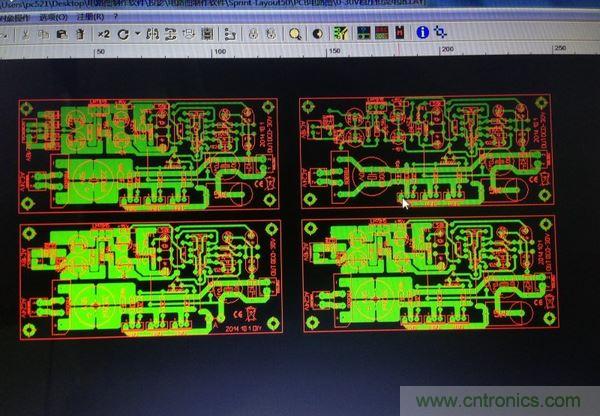This screenshot has height=416, width=600.
Task: Select the magnifier zoom tool
Action: coord(296,33)
